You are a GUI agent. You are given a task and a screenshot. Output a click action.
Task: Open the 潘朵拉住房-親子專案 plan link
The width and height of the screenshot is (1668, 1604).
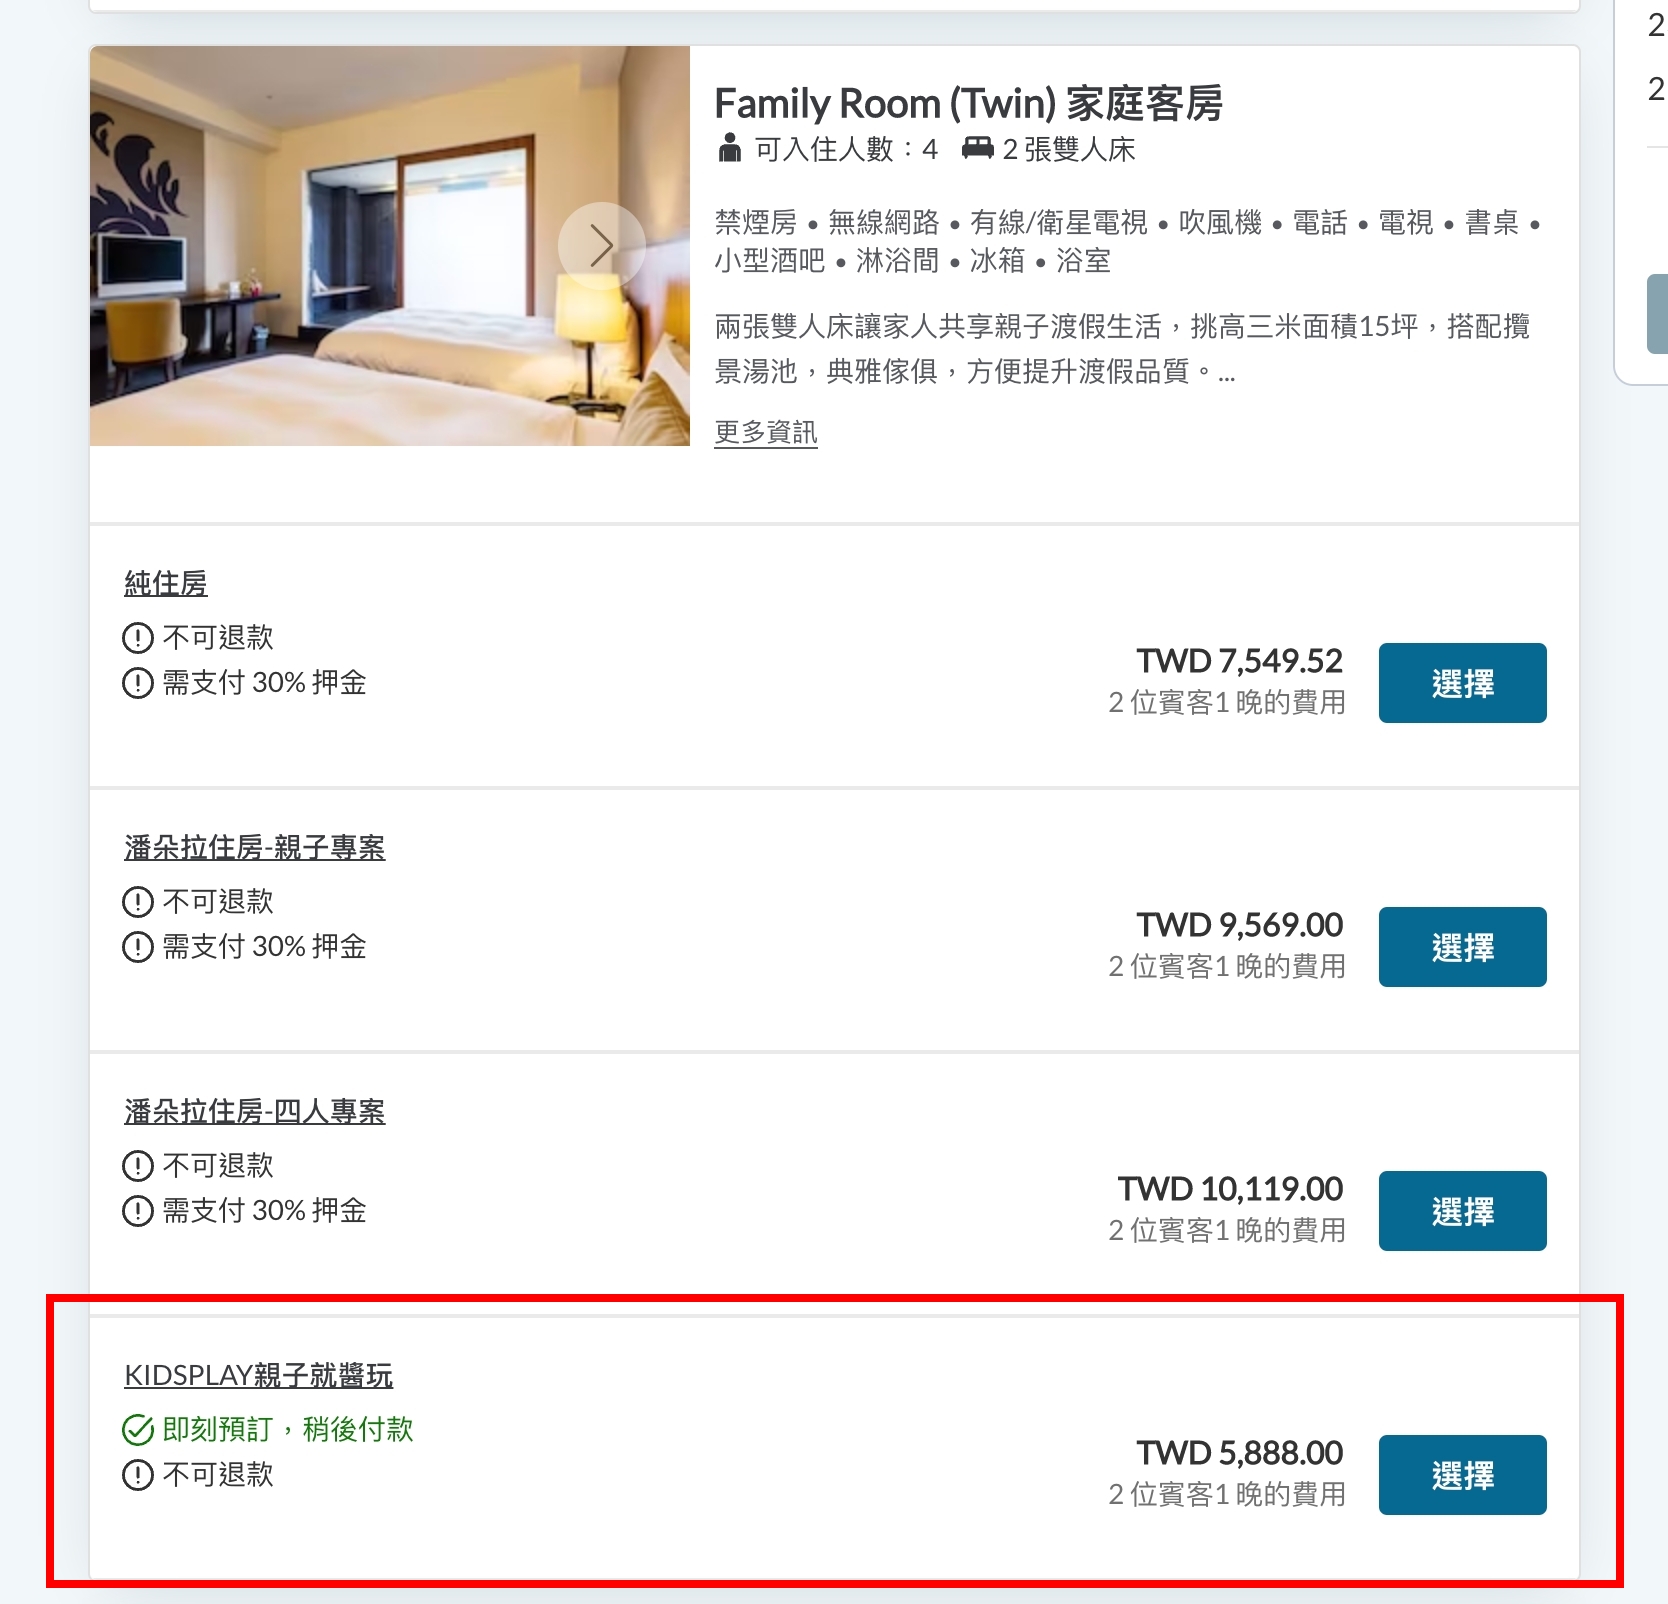tap(255, 847)
